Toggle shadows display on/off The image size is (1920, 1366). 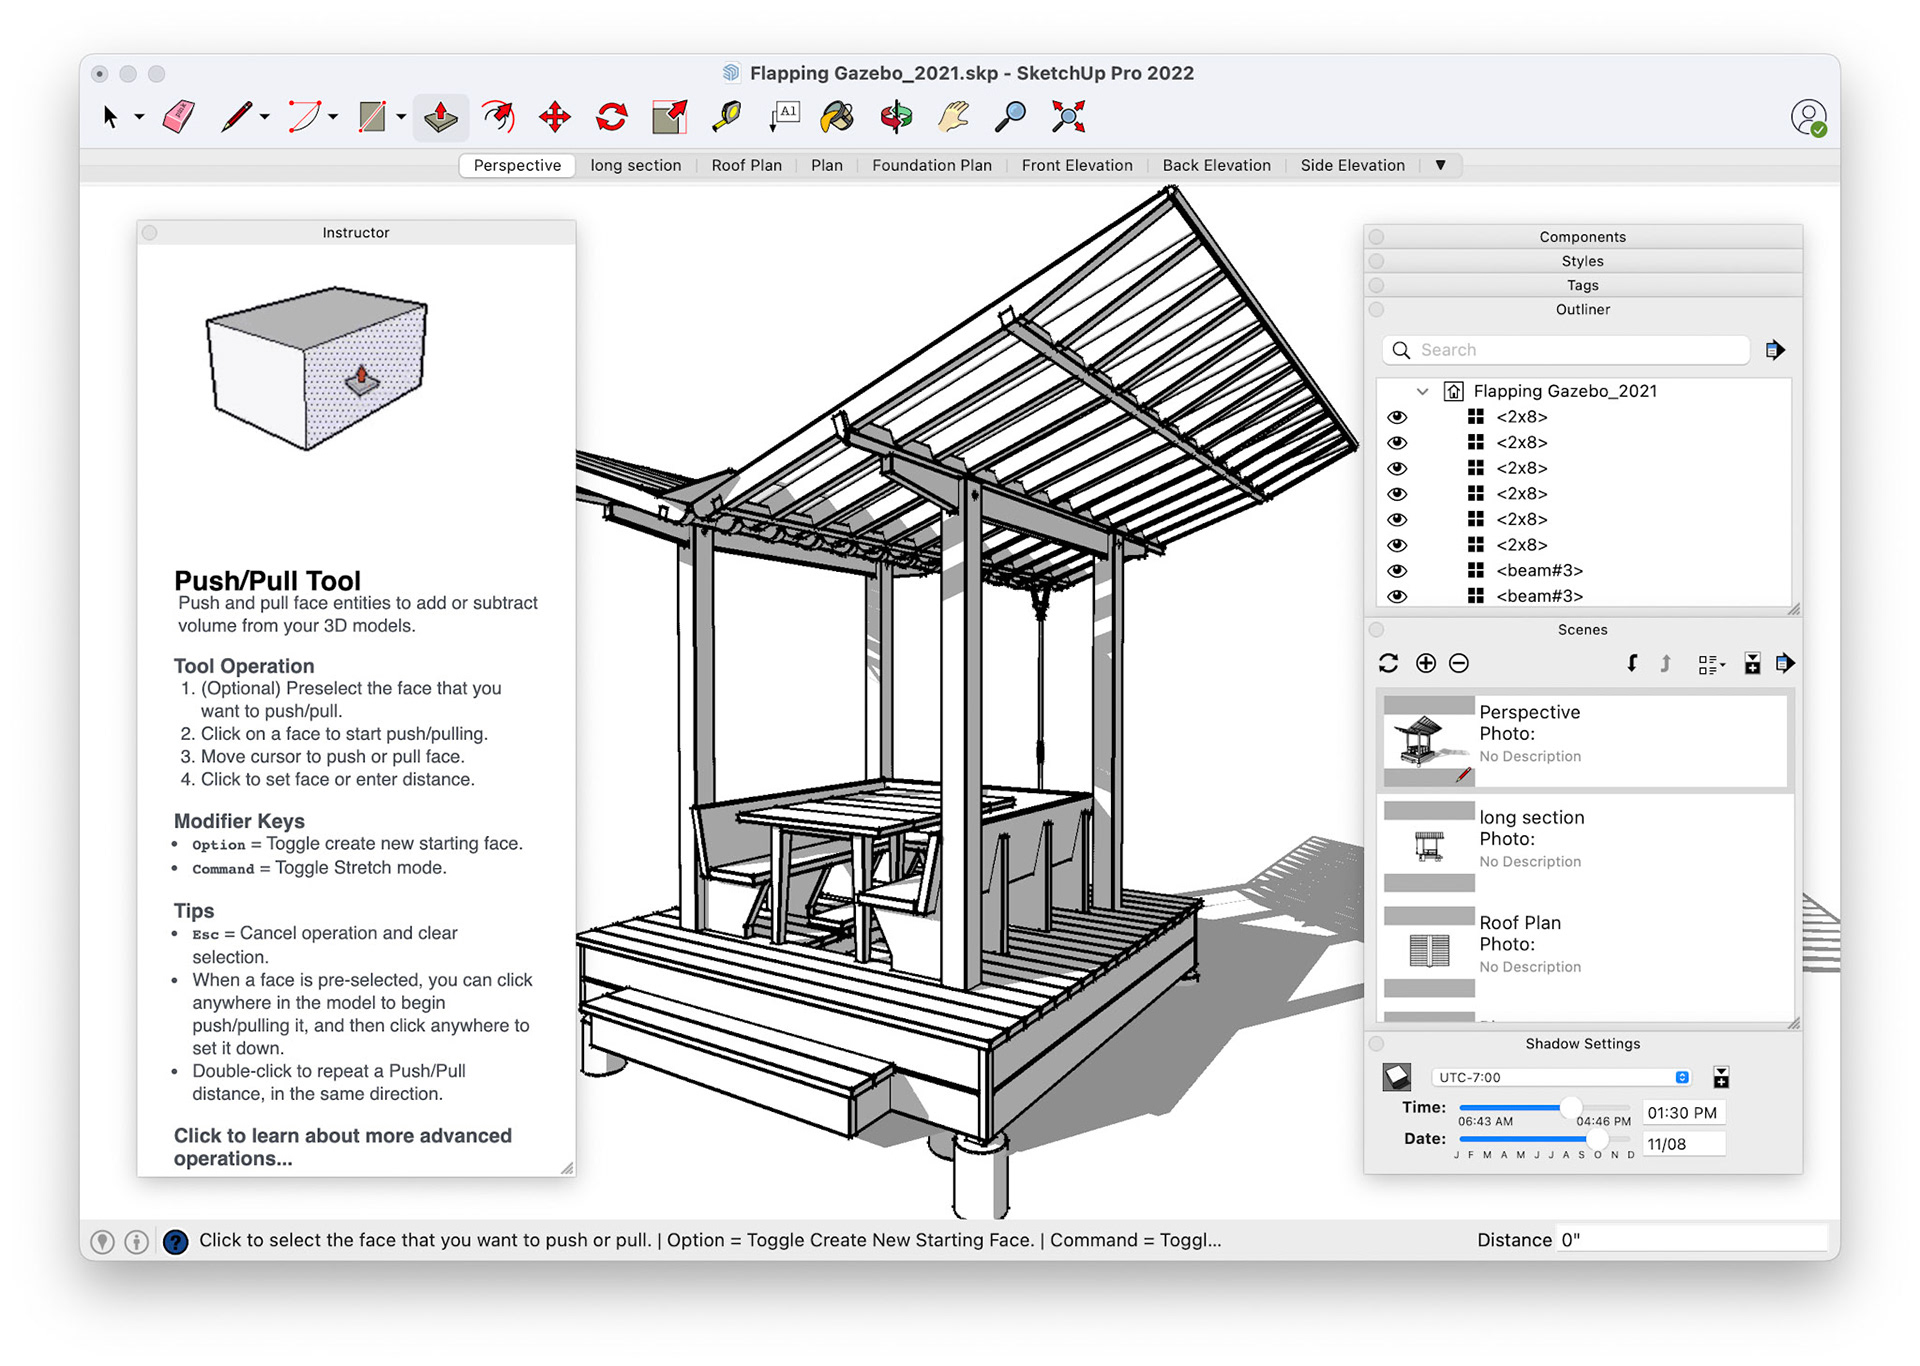click(x=1397, y=1077)
